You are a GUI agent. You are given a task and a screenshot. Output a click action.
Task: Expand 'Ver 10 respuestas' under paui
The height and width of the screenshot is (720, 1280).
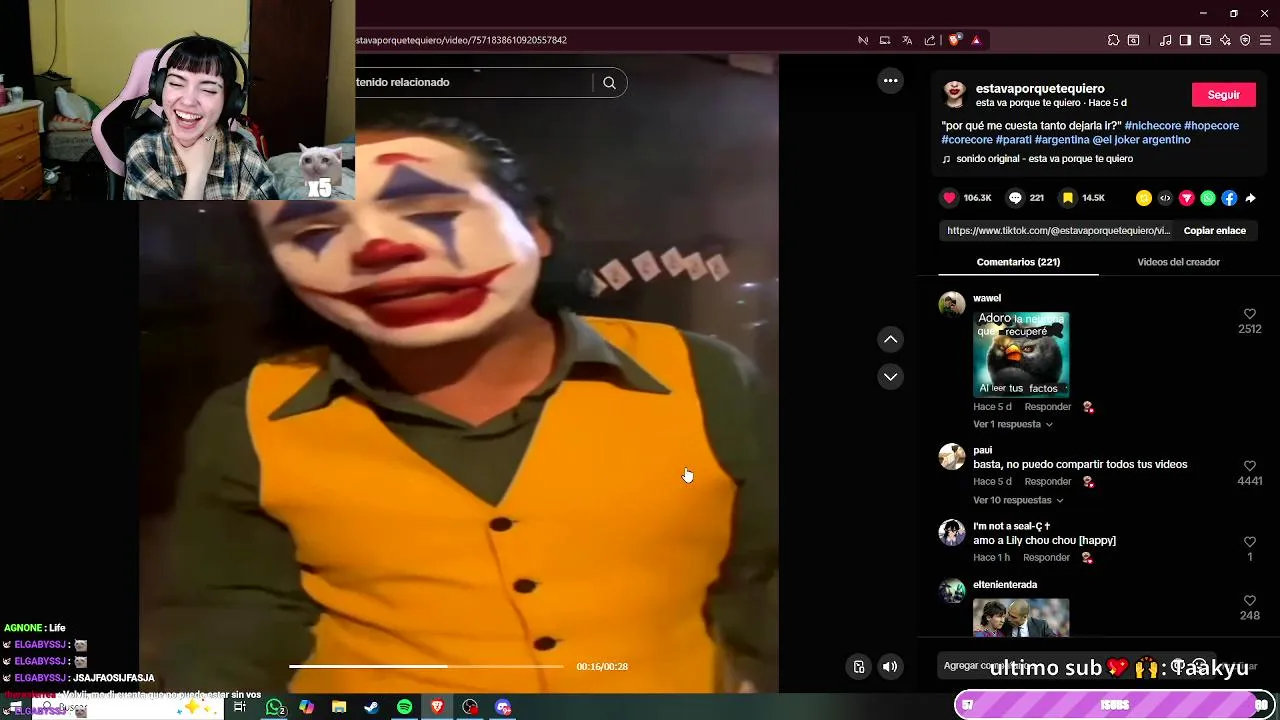1017,500
